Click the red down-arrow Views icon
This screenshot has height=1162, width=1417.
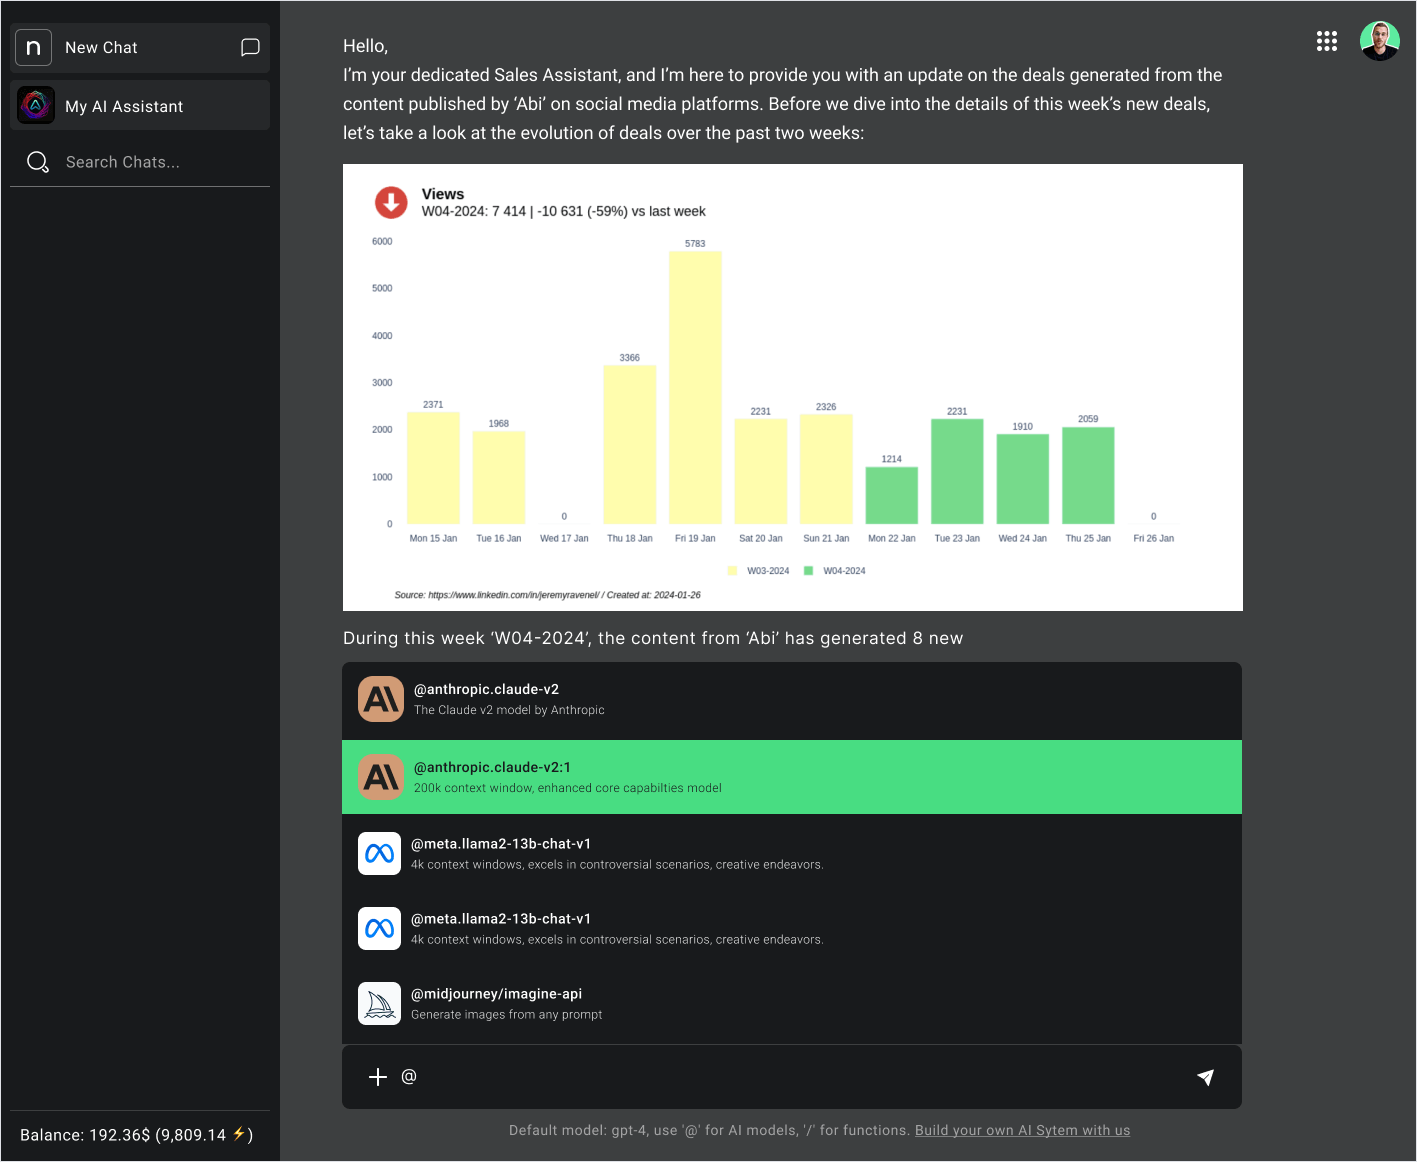pos(391,202)
